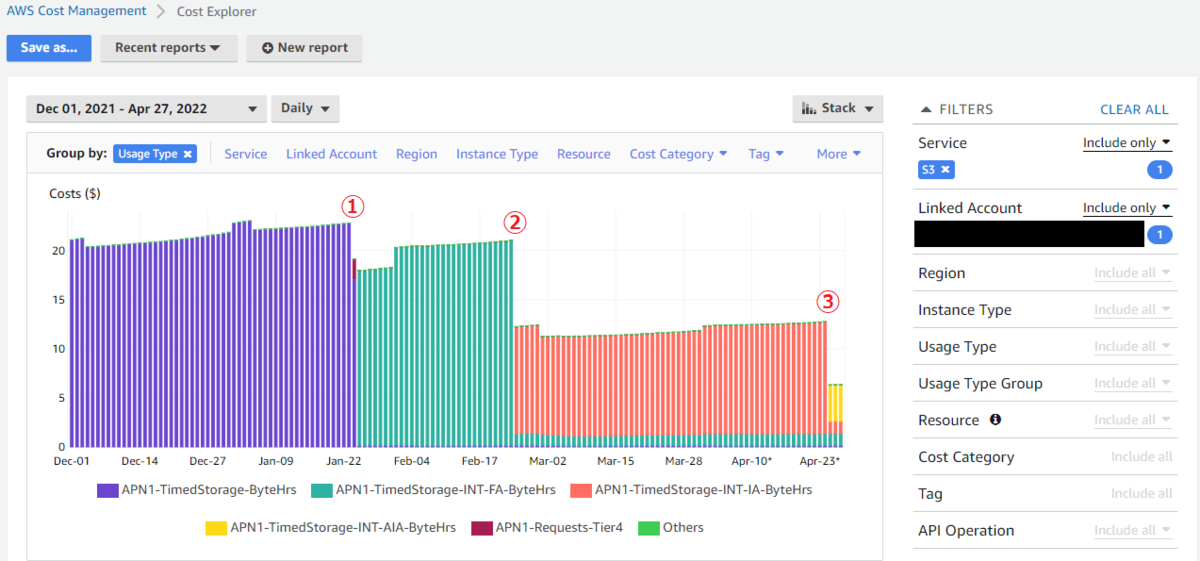Open Usage Type Group Include all dropdown

[1132, 384]
